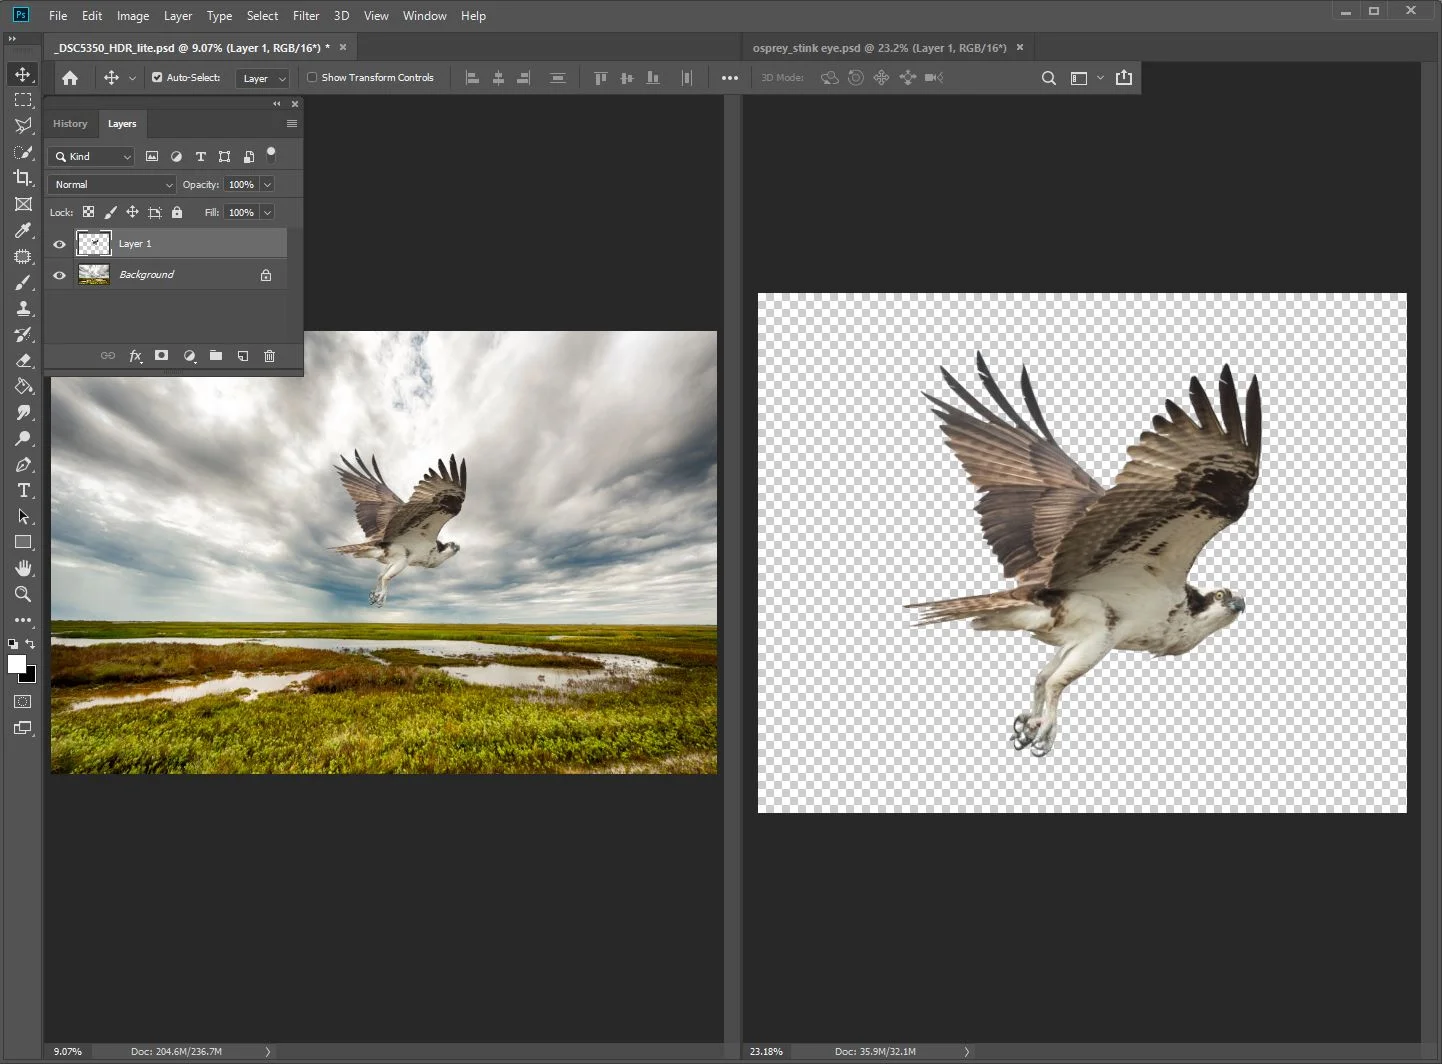1442x1064 pixels.
Task: Open the Kind filter dropdown
Action: pos(91,157)
